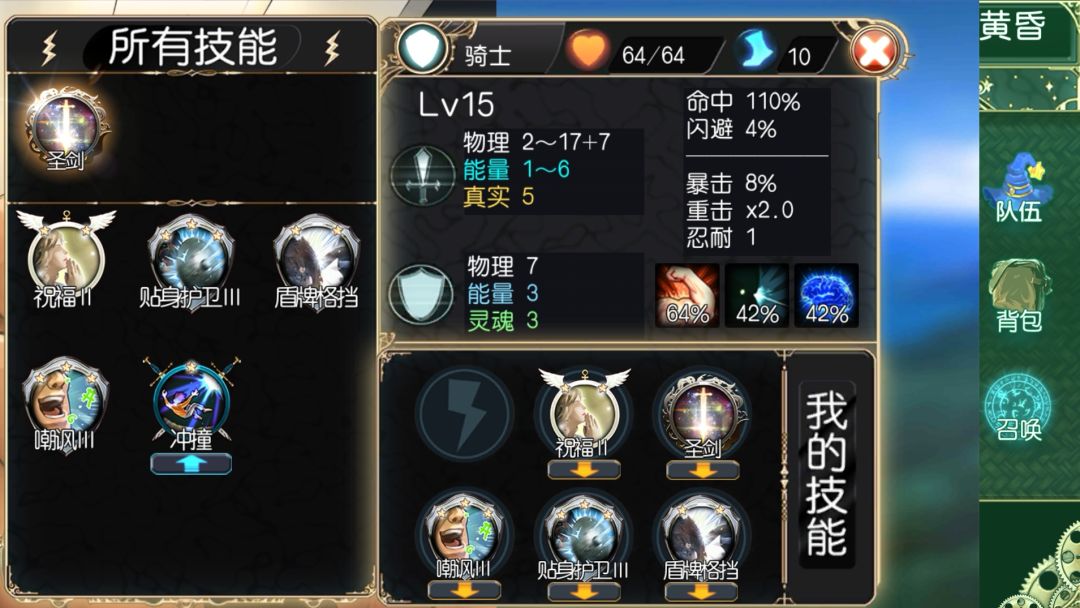Click the empty lightning skill slot

click(x=464, y=414)
